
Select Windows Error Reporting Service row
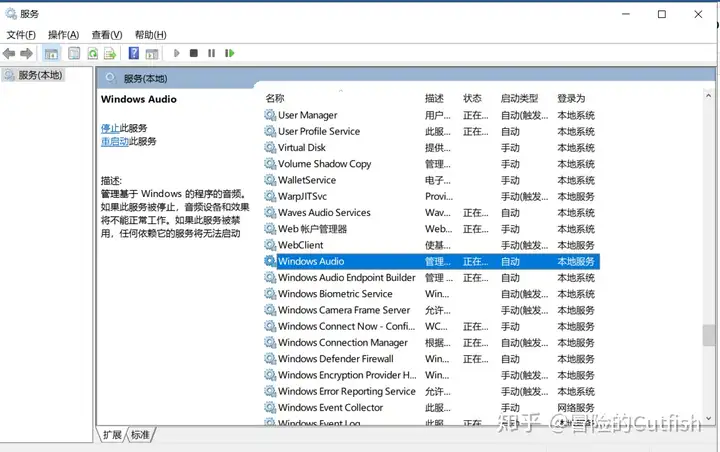tap(430, 391)
